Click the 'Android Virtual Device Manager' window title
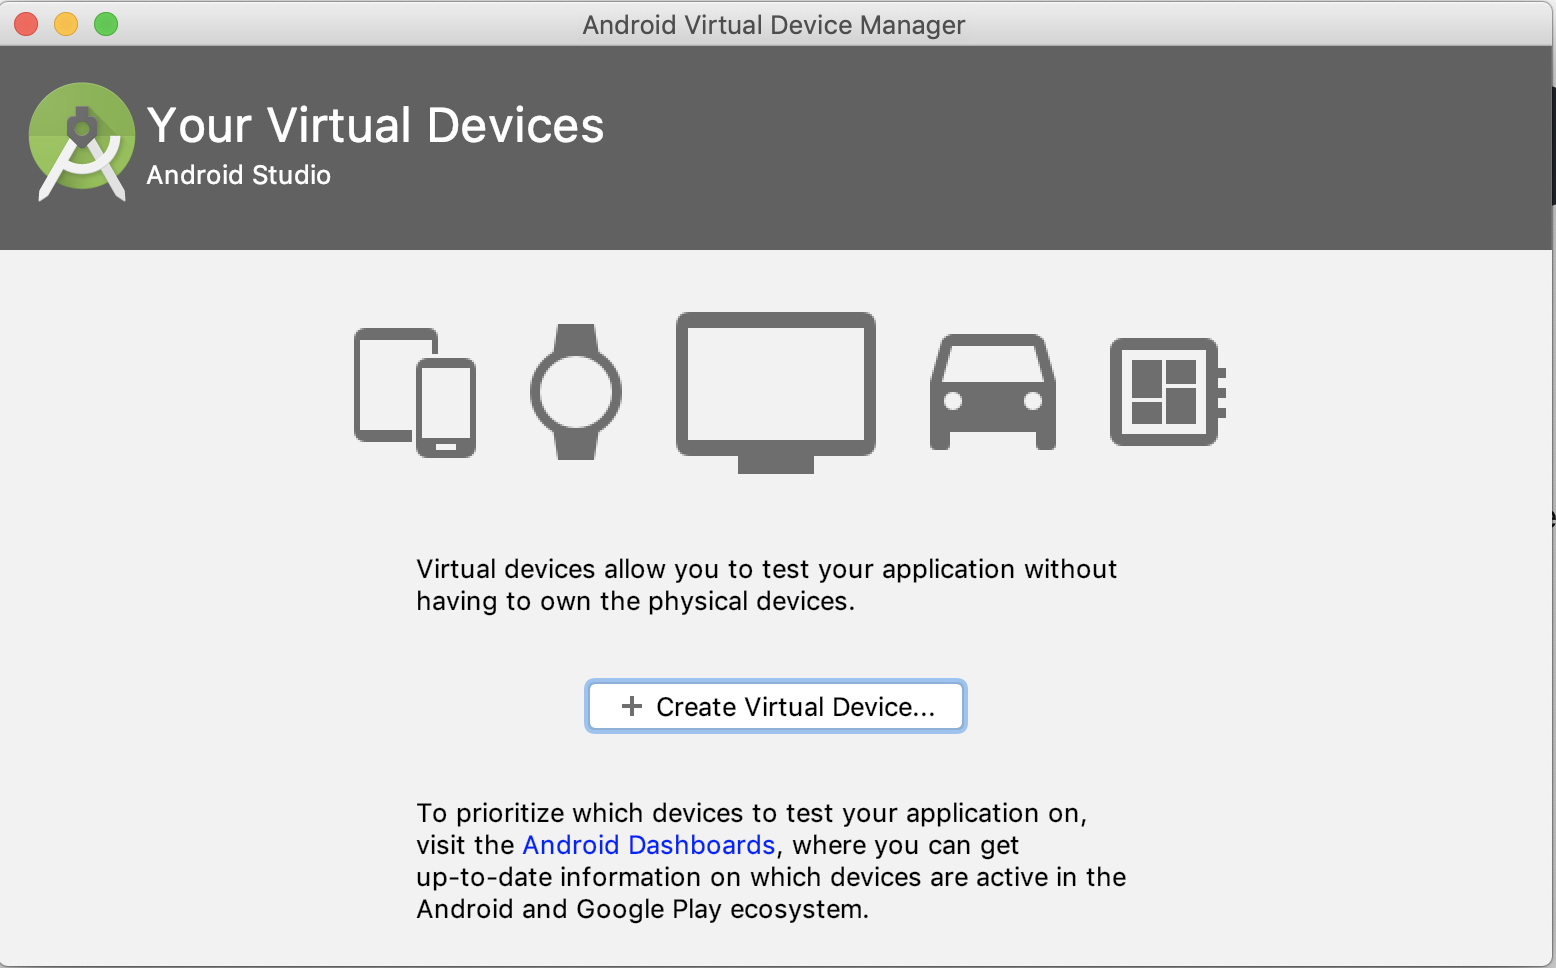This screenshot has height=968, width=1556. pyautogui.click(x=774, y=25)
